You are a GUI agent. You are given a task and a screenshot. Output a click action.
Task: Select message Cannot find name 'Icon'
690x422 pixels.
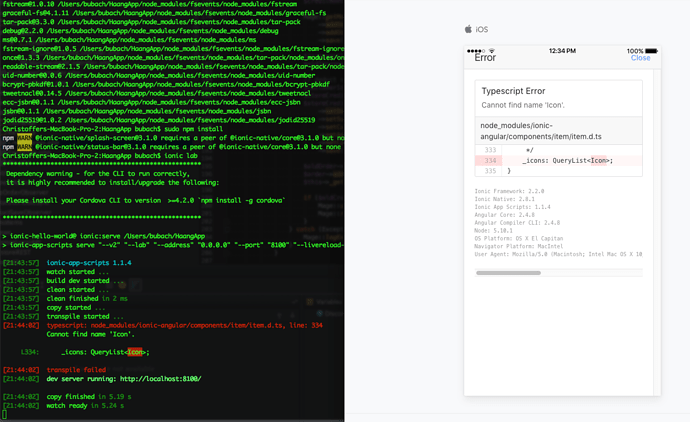pyautogui.click(x=523, y=105)
